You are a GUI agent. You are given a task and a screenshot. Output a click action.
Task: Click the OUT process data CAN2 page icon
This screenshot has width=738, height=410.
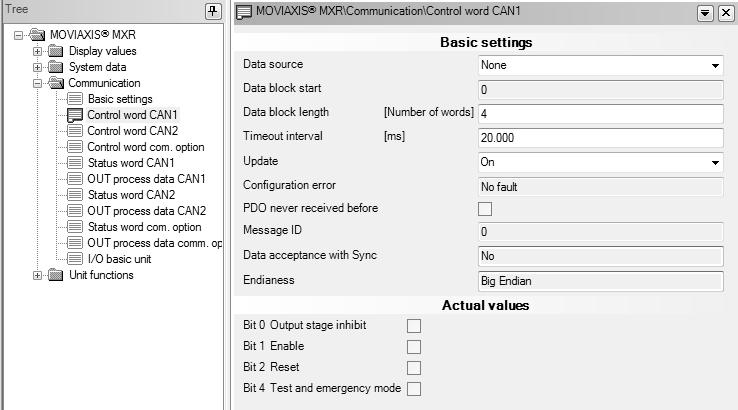(75, 211)
